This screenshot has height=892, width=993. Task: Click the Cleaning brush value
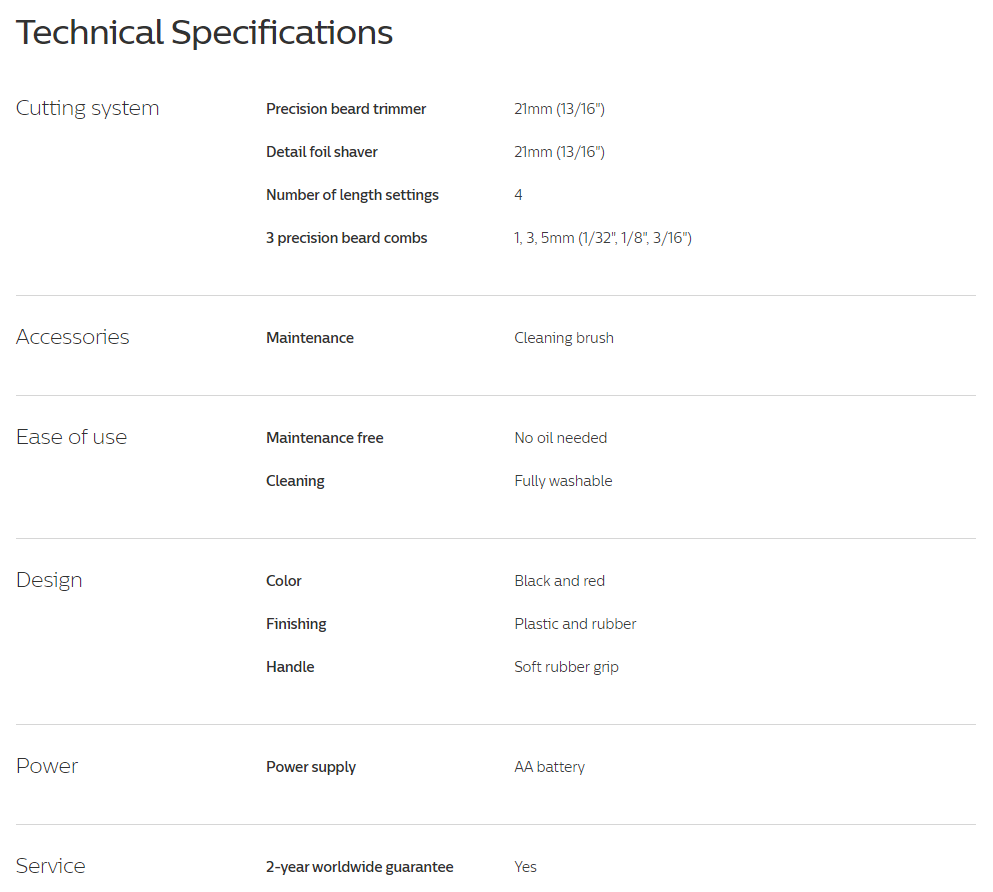click(x=564, y=338)
